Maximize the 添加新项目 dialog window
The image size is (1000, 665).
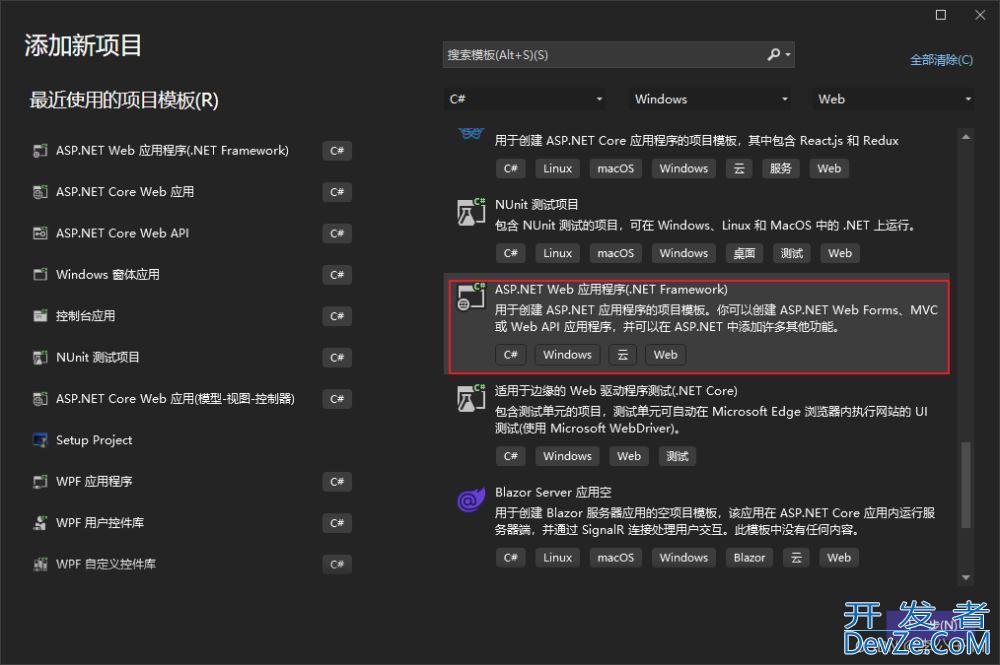[941, 15]
